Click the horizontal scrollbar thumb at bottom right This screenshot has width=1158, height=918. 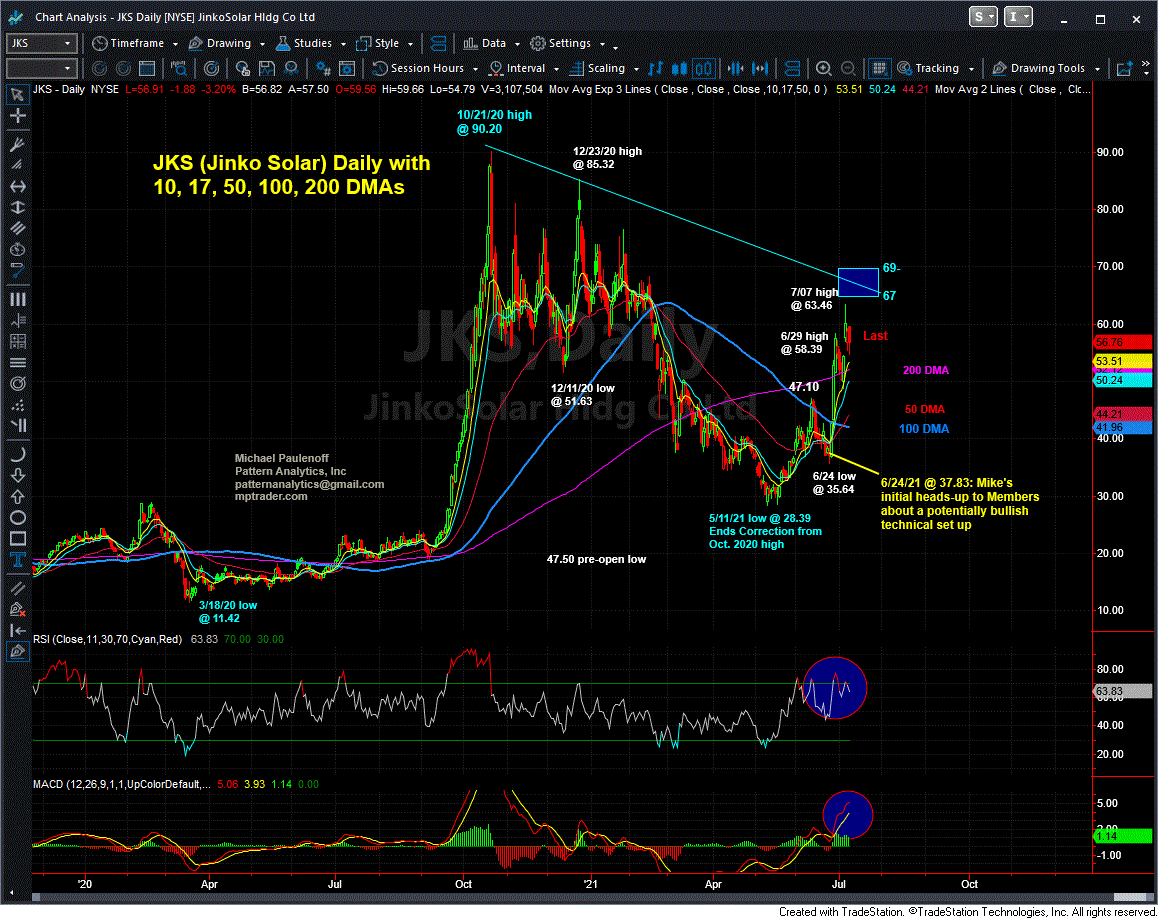1131,897
